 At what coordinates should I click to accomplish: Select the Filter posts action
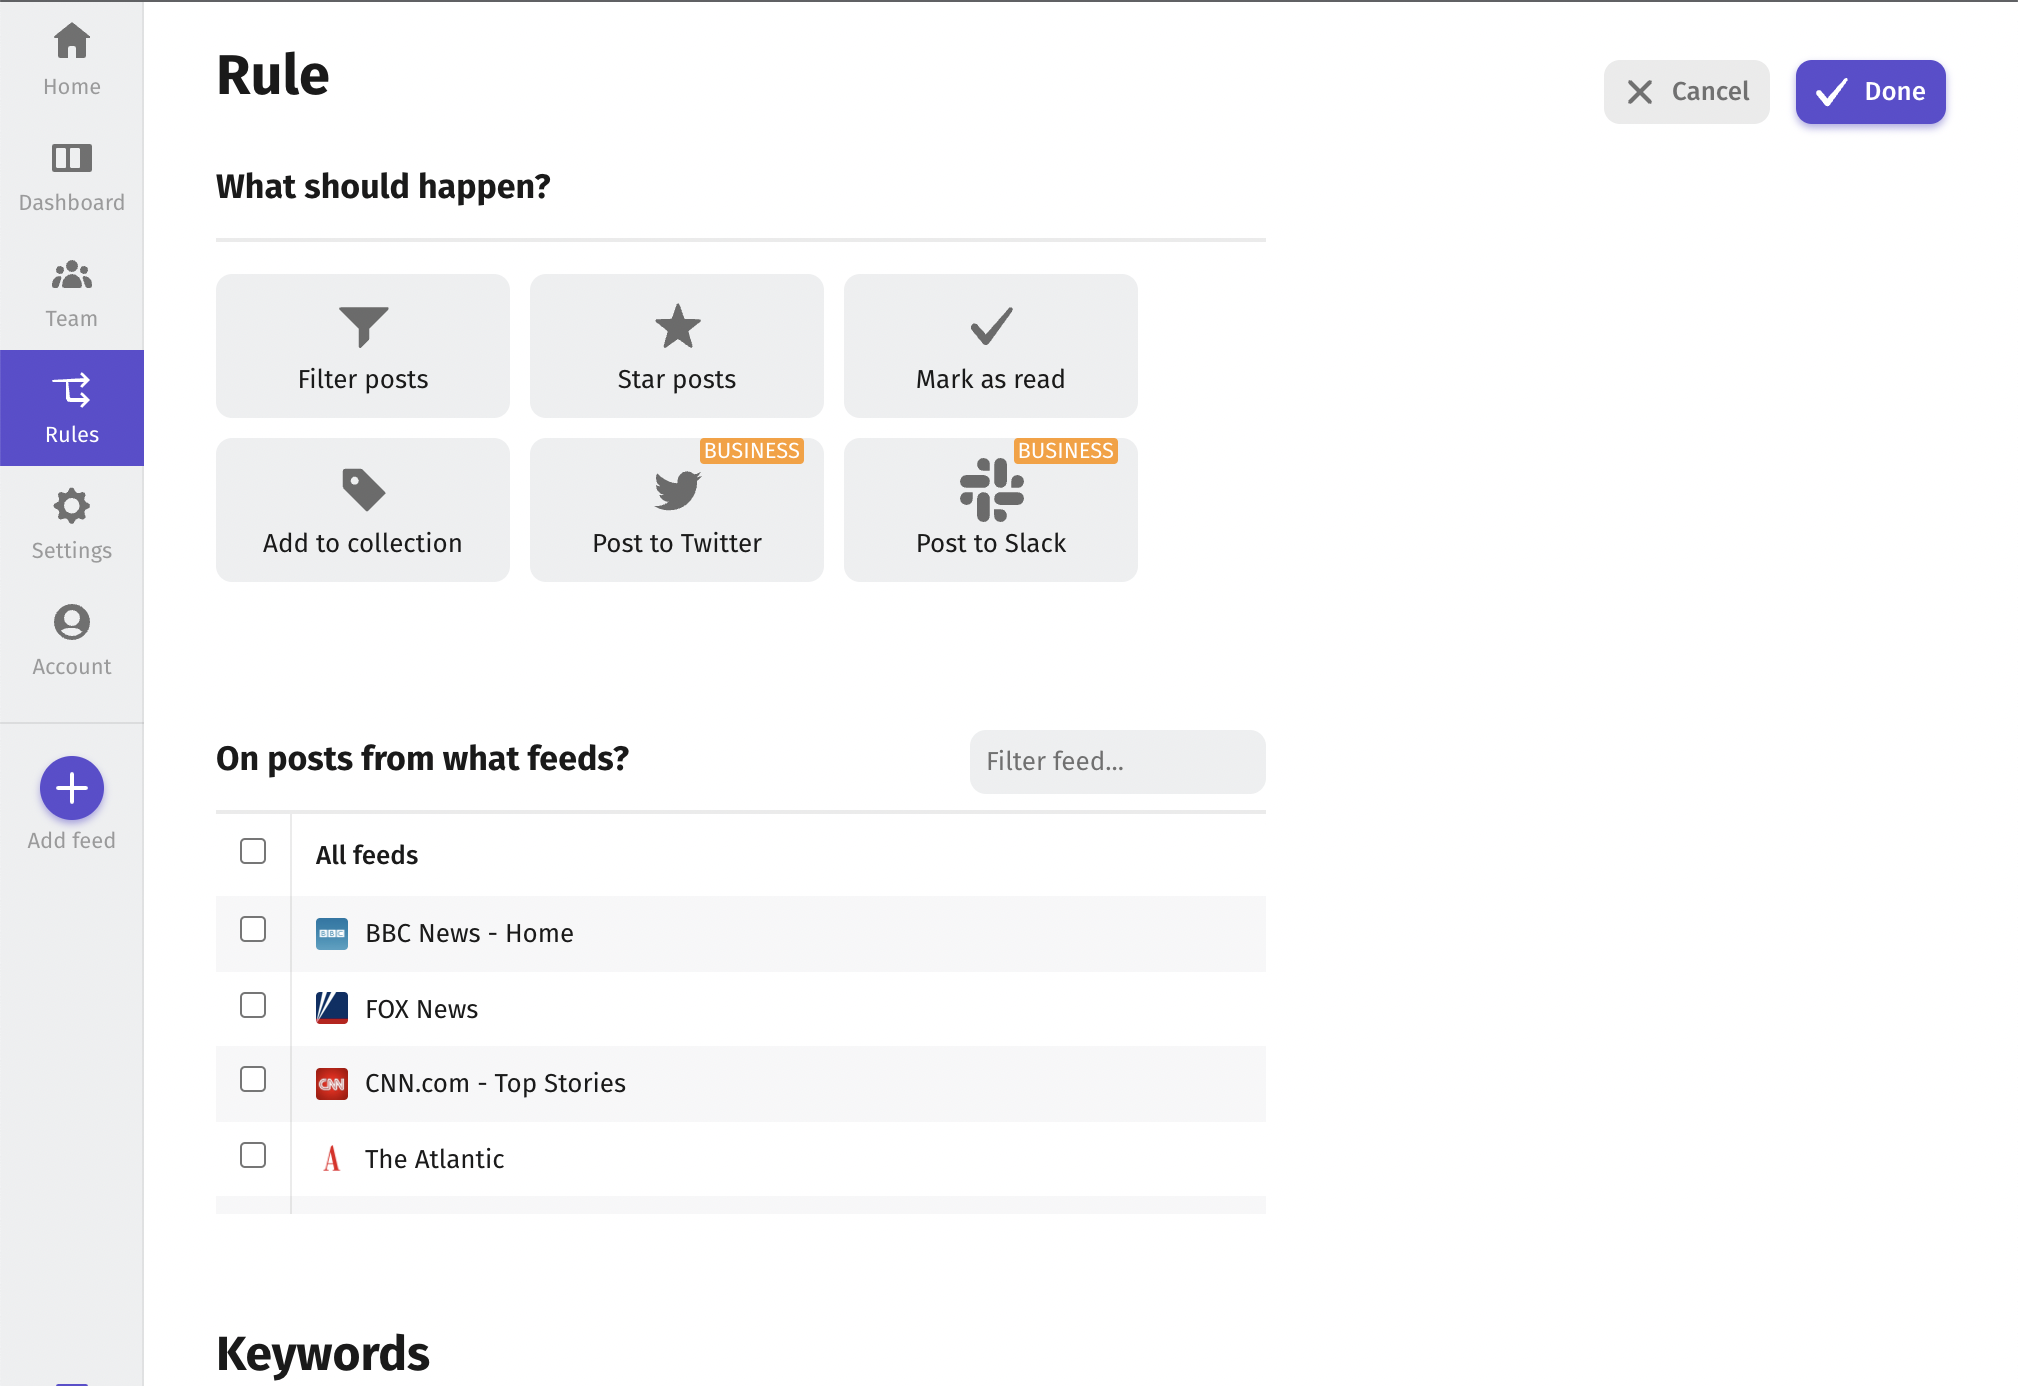point(362,345)
